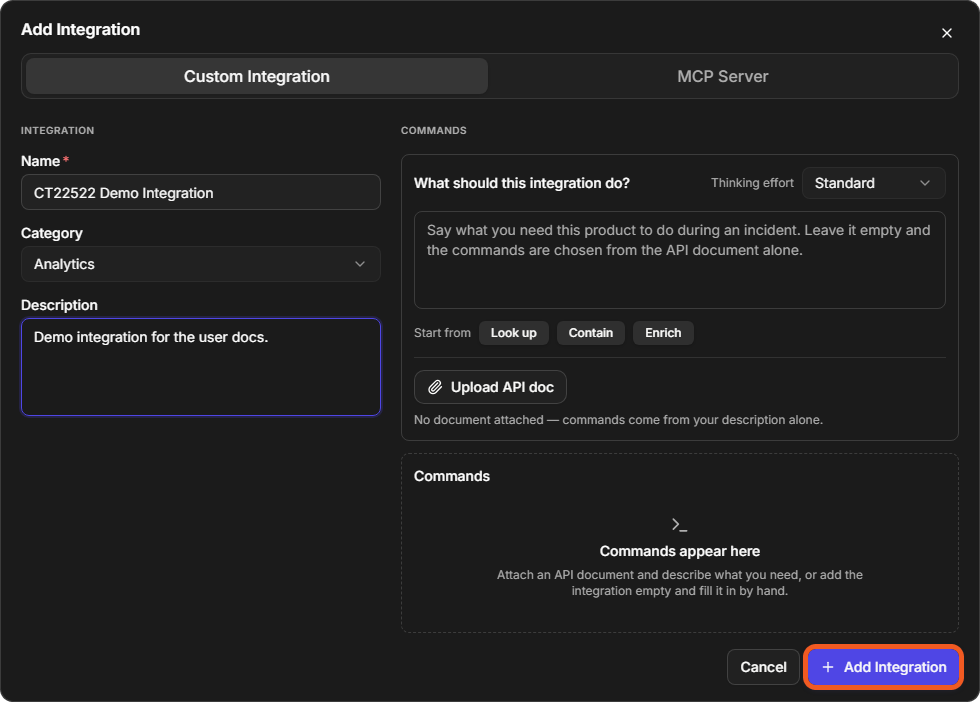The height and width of the screenshot is (702, 980).
Task: Choose the Enrich starter chip
Action: pos(663,333)
